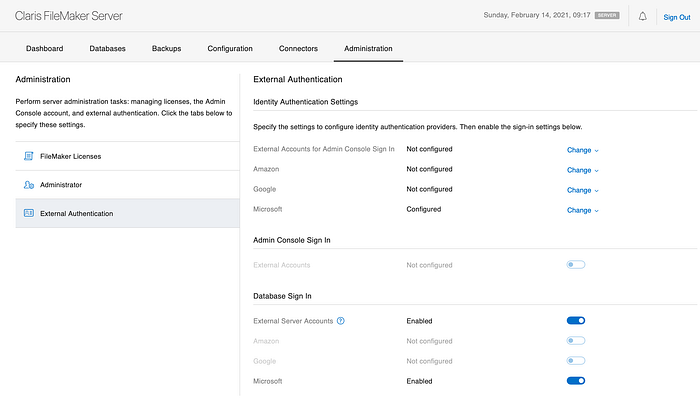Expand Change for External Accounts Admin Console
The image size is (700, 404).
pyautogui.click(x=582, y=150)
